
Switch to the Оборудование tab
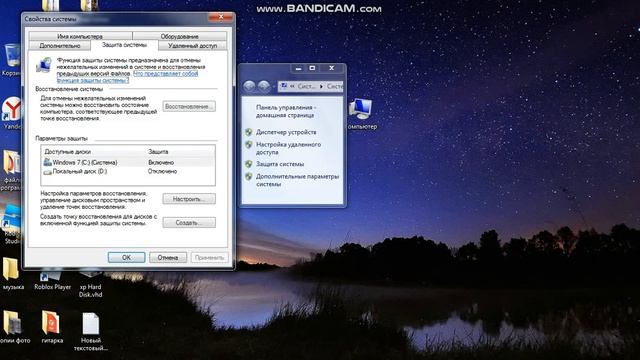[180, 36]
